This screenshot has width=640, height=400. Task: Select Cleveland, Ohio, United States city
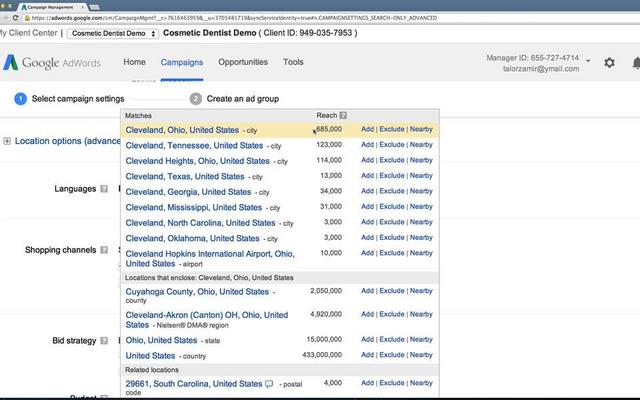182,130
